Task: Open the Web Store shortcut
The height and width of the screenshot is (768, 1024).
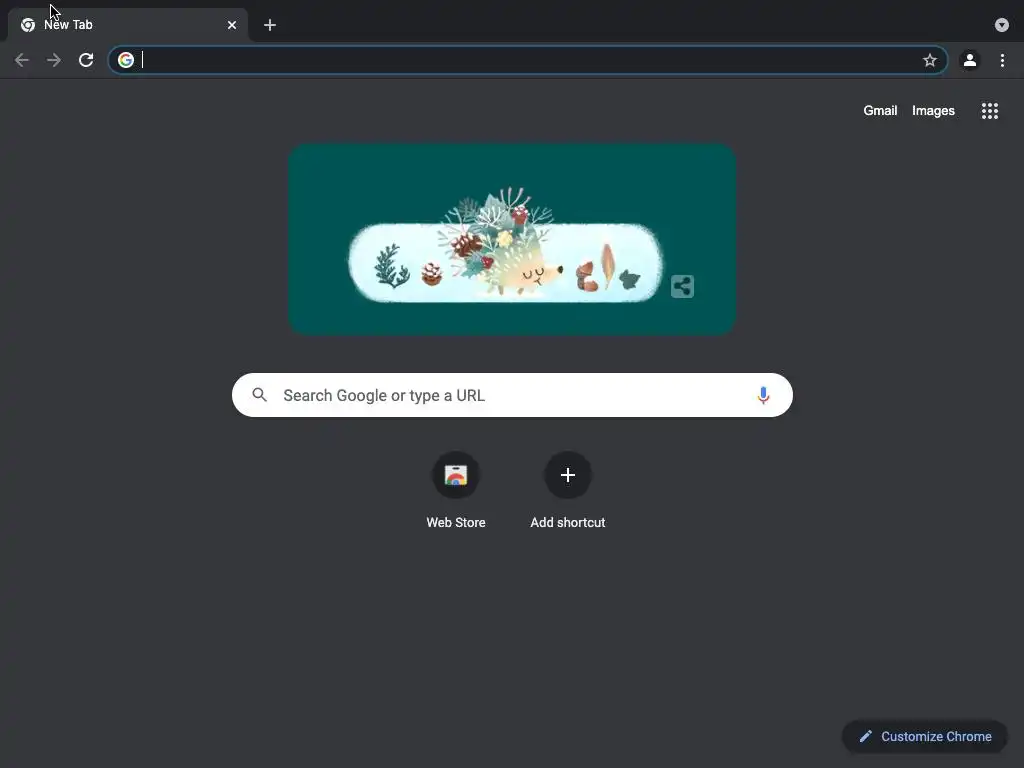Action: [x=456, y=490]
